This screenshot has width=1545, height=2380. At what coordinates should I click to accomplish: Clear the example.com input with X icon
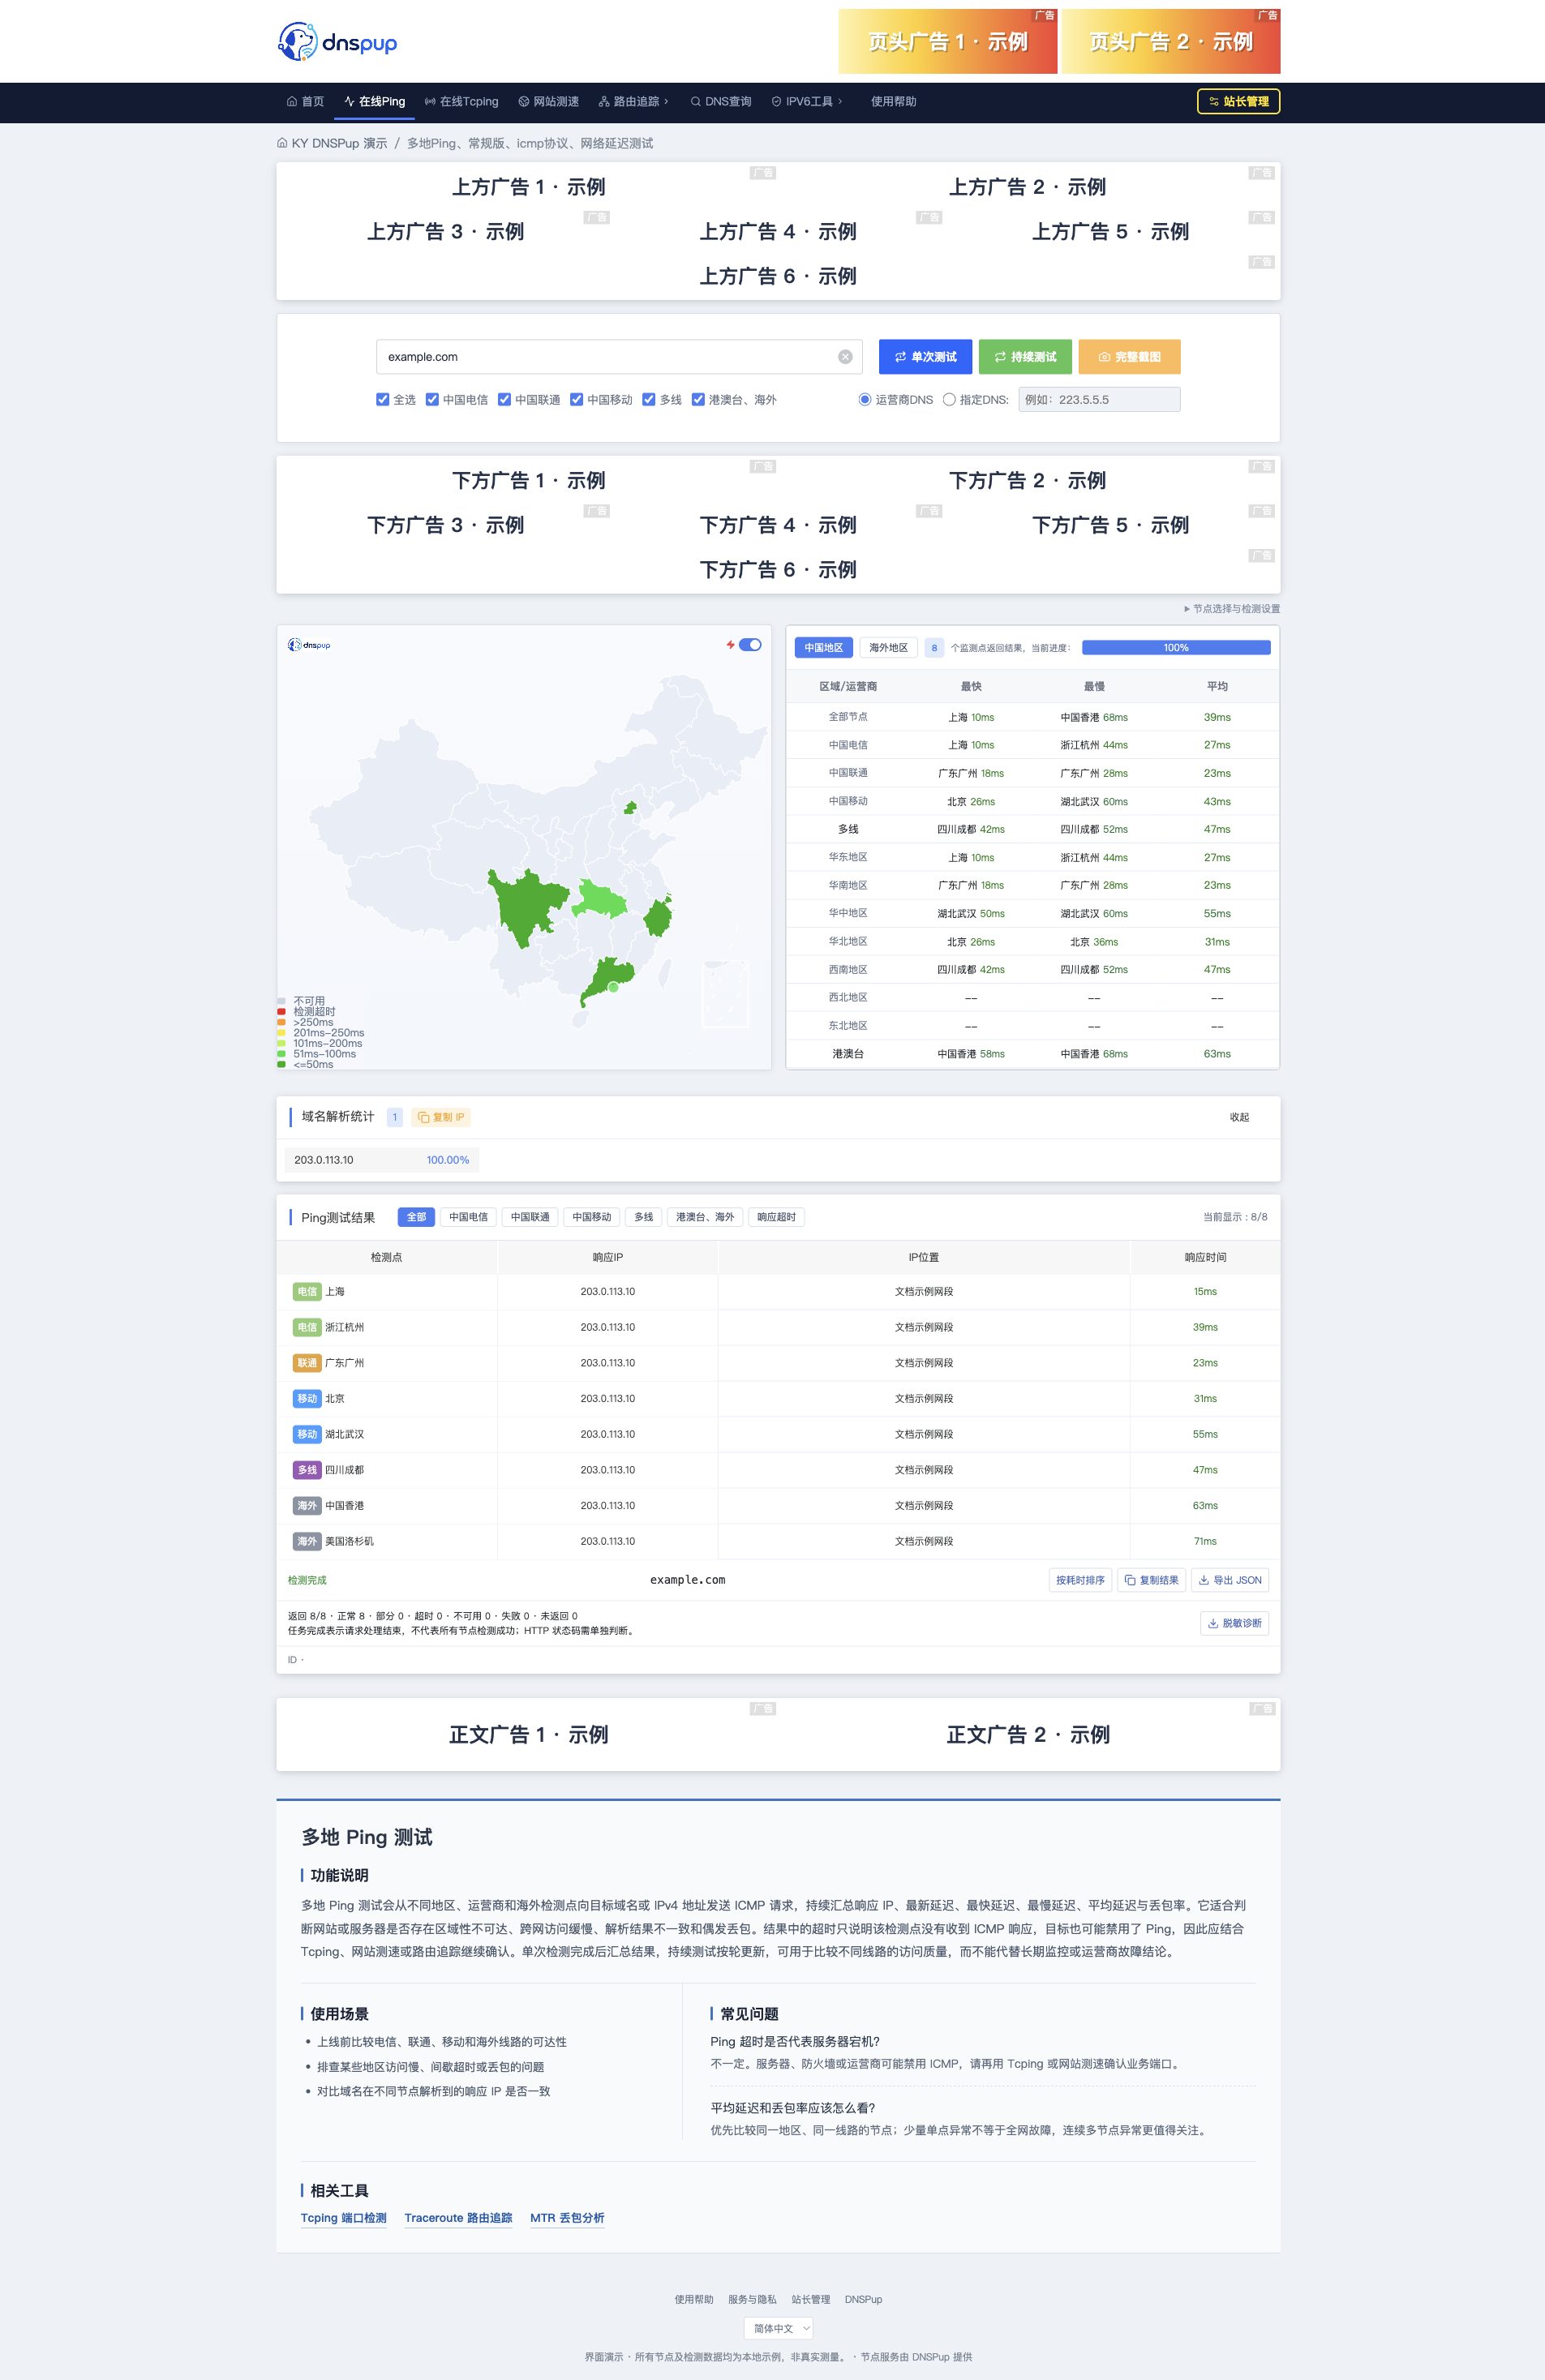(x=845, y=357)
